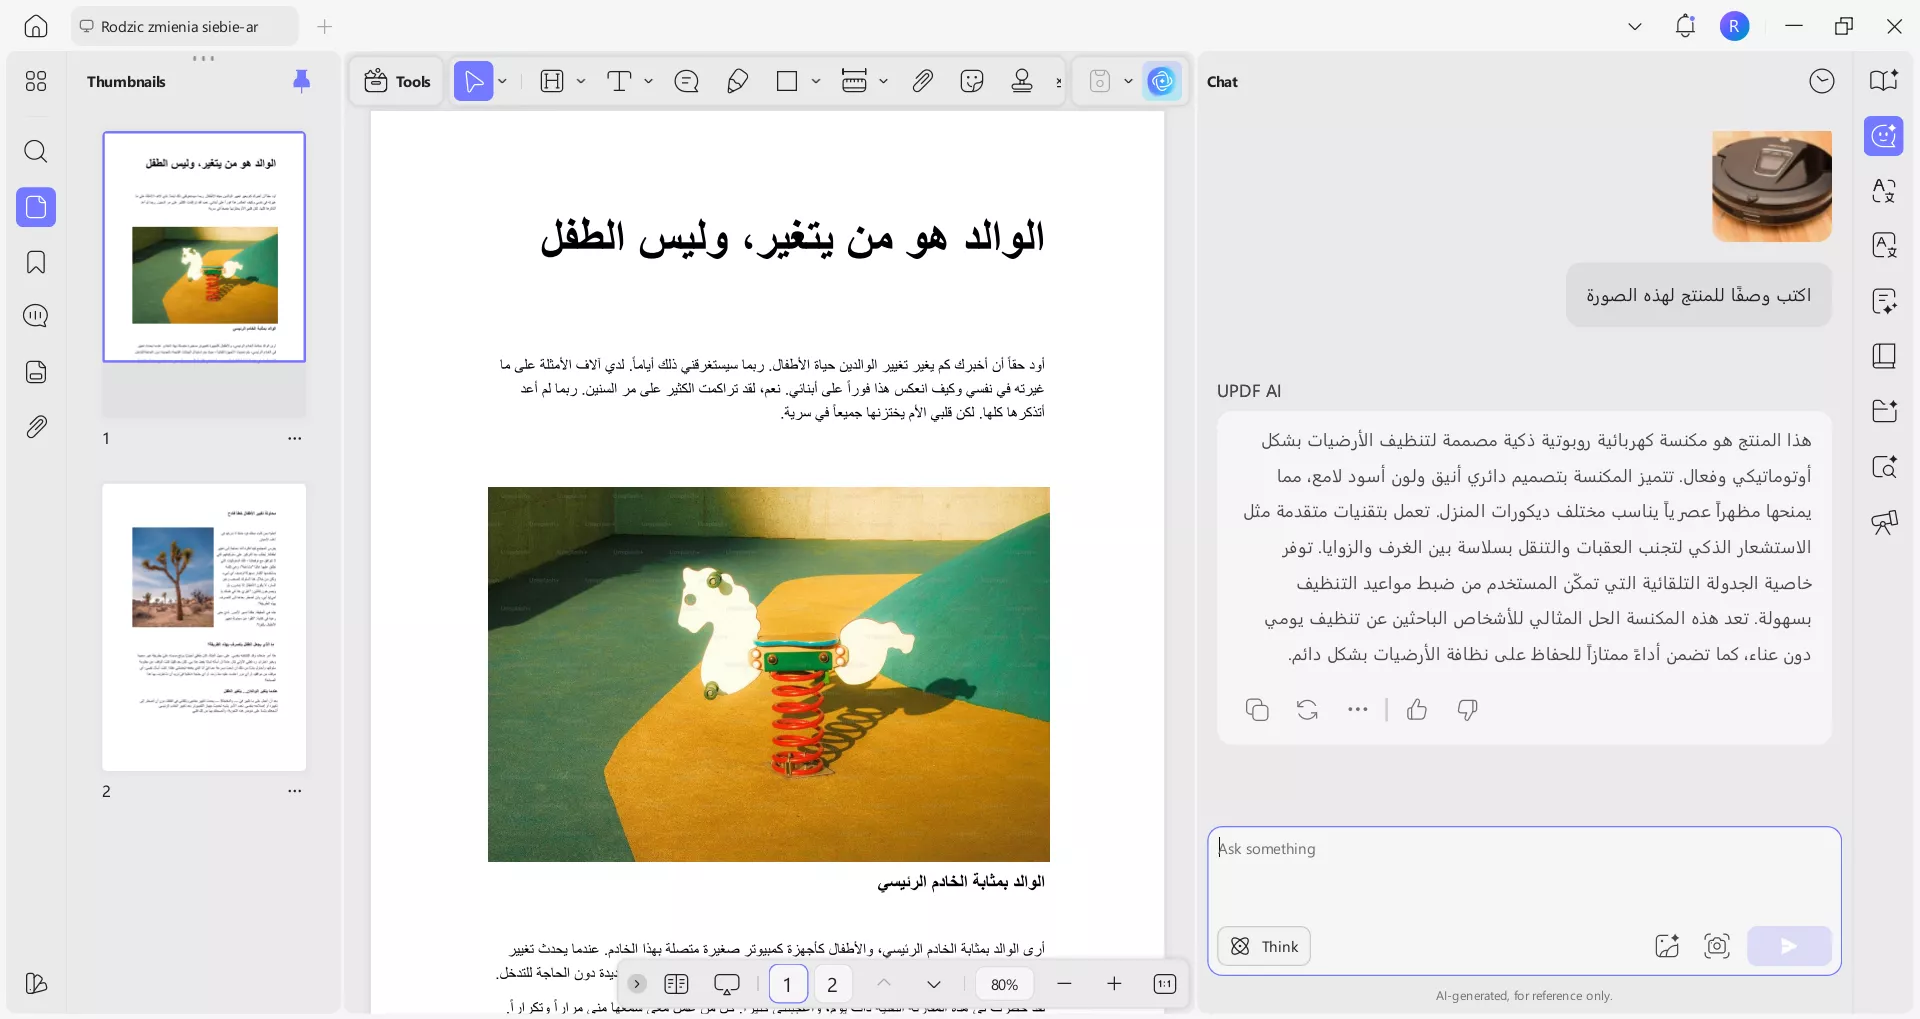Activate the UPDF AI icon in the toolbar
Image resolution: width=1920 pixels, height=1019 pixels.
(1162, 81)
